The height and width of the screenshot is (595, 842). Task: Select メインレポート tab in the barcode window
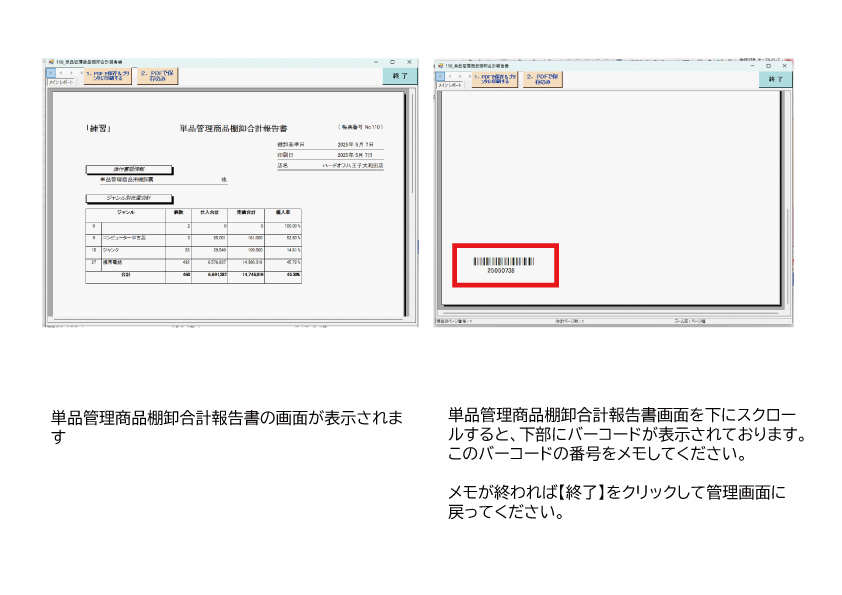pyautogui.click(x=450, y=86)
